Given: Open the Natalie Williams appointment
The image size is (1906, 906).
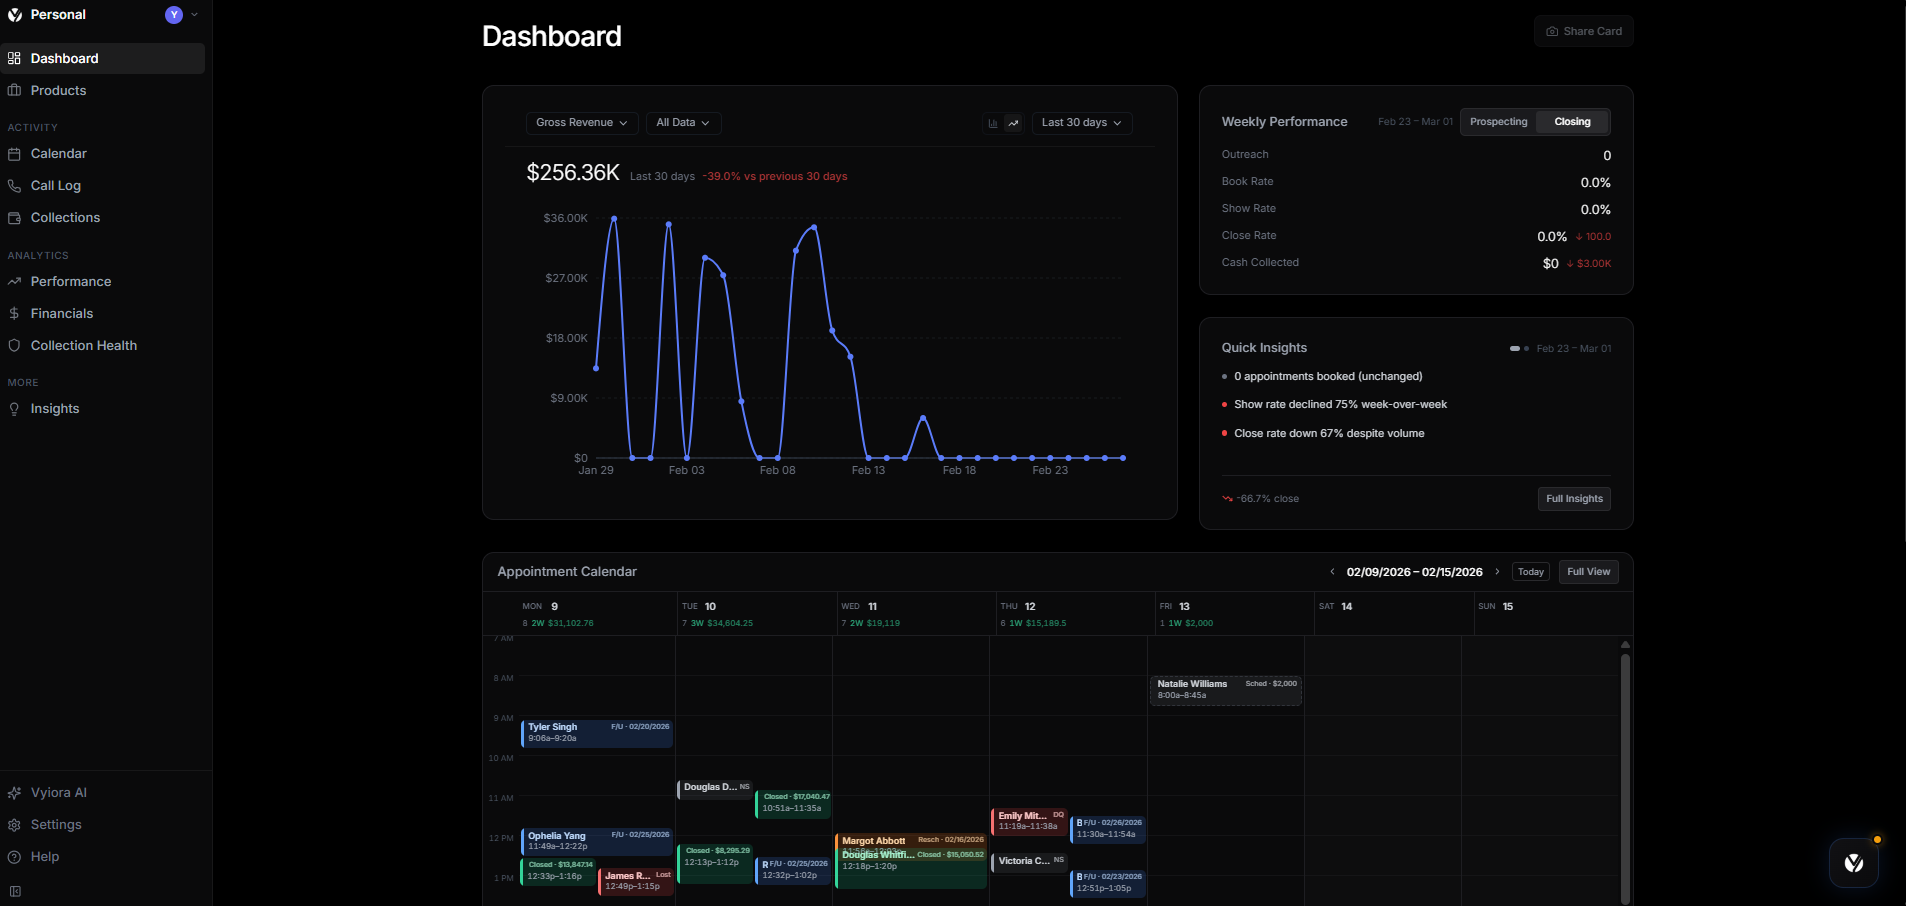Looking at the screenshot, I should tap(1225, 690).
